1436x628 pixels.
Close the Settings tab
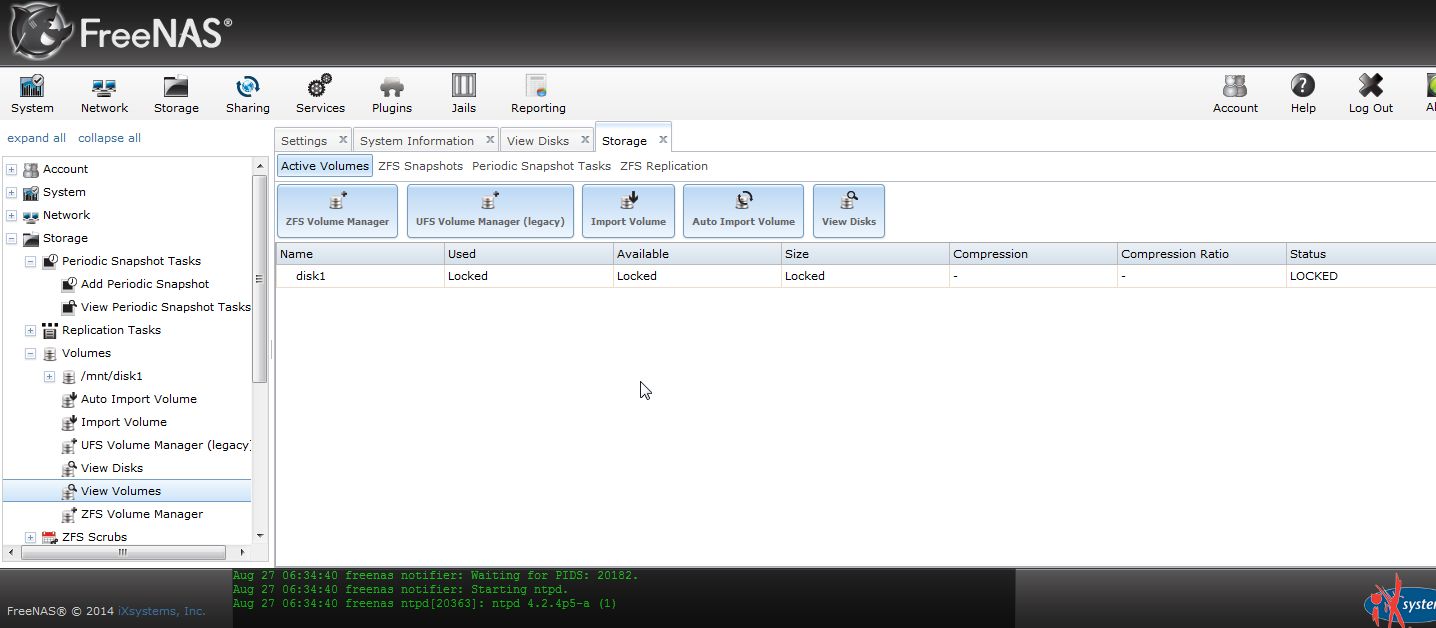point(343,140)
